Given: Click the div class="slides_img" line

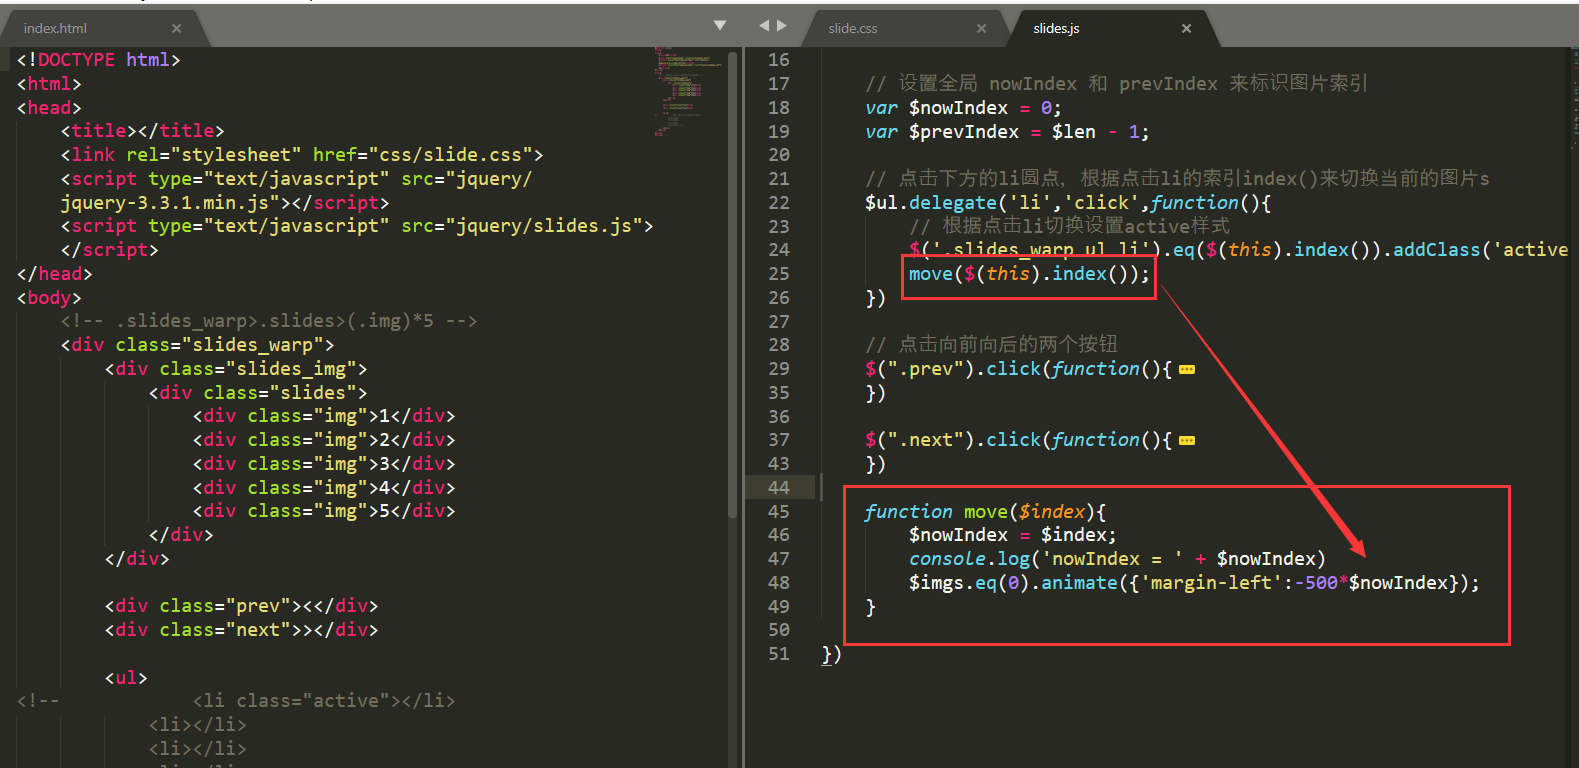Looking at the screenshot, I should 236,369.
